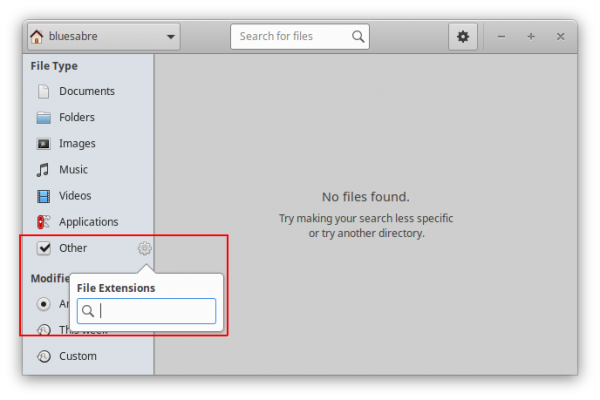Select the Any time radio button
The height and width of the screenshot is (400, 600).
point(44,304)
